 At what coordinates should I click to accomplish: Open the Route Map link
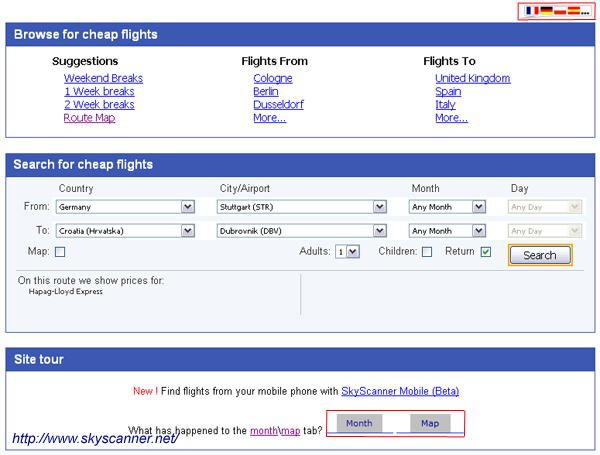(89, 118)
